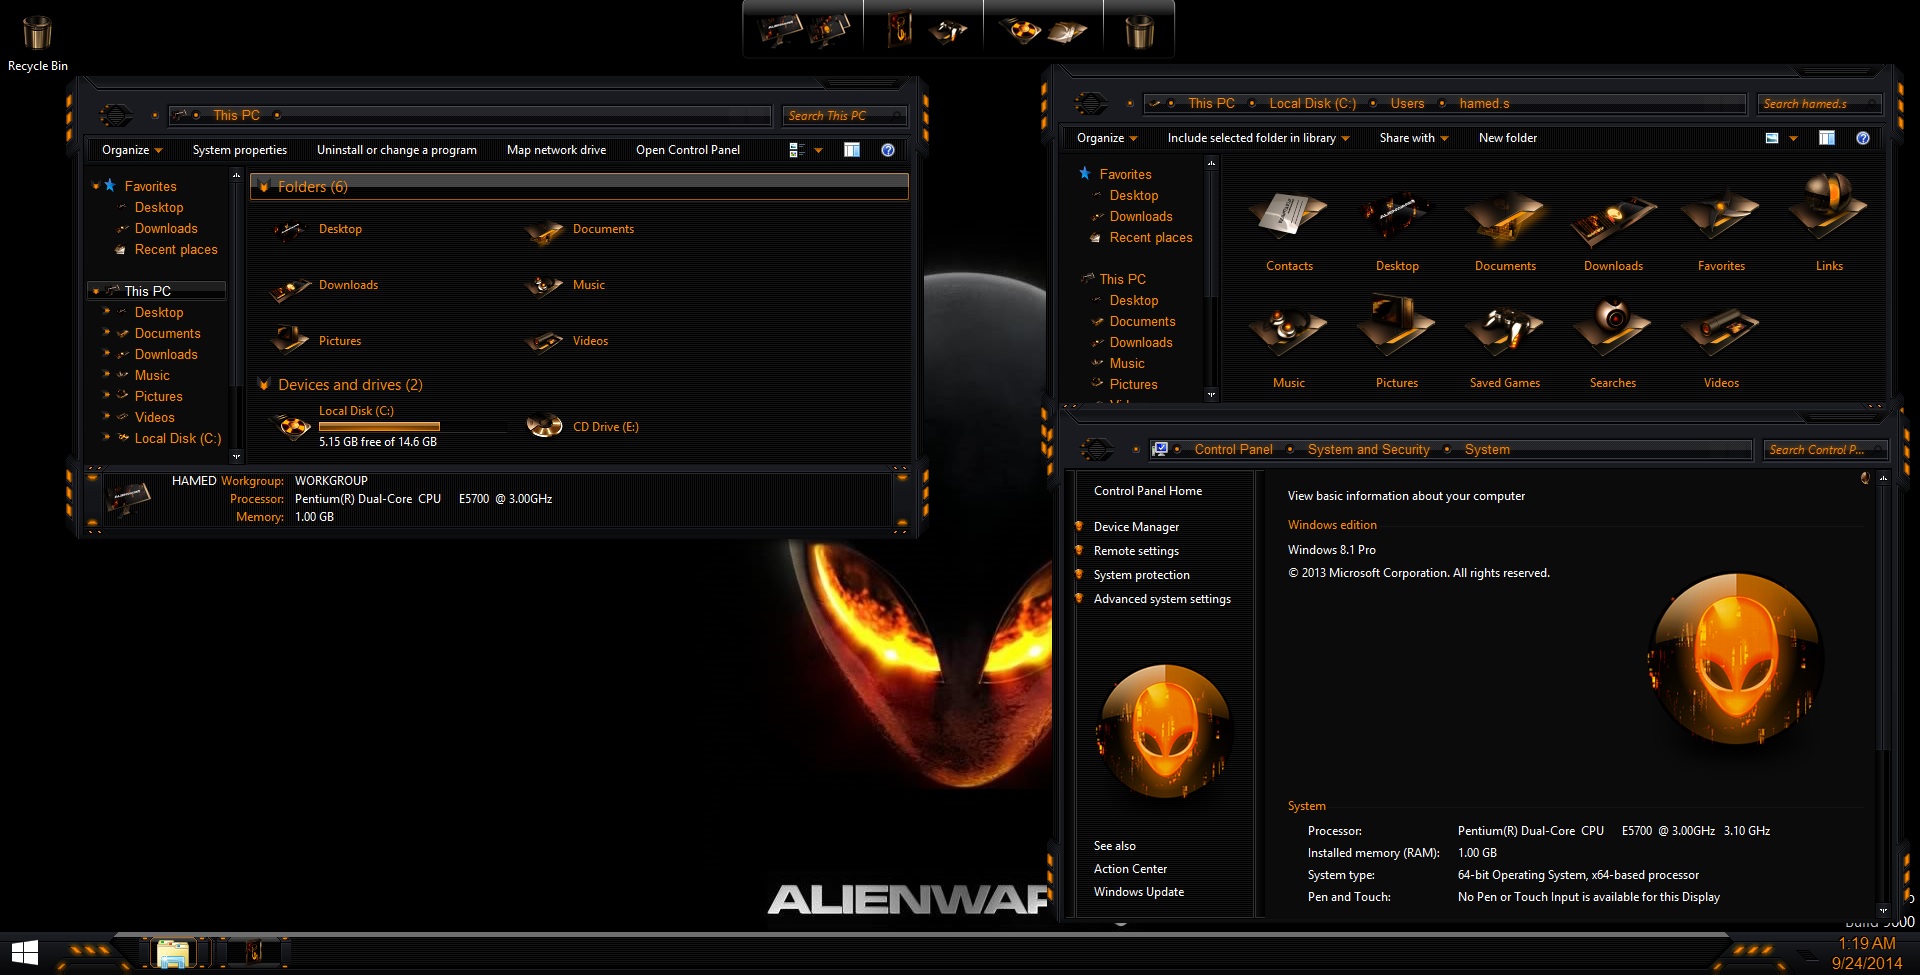Viewport: 1920px width, 975px height.
Task: Toggle preview pane in hamed.s window
Action: pos(1826,138)
